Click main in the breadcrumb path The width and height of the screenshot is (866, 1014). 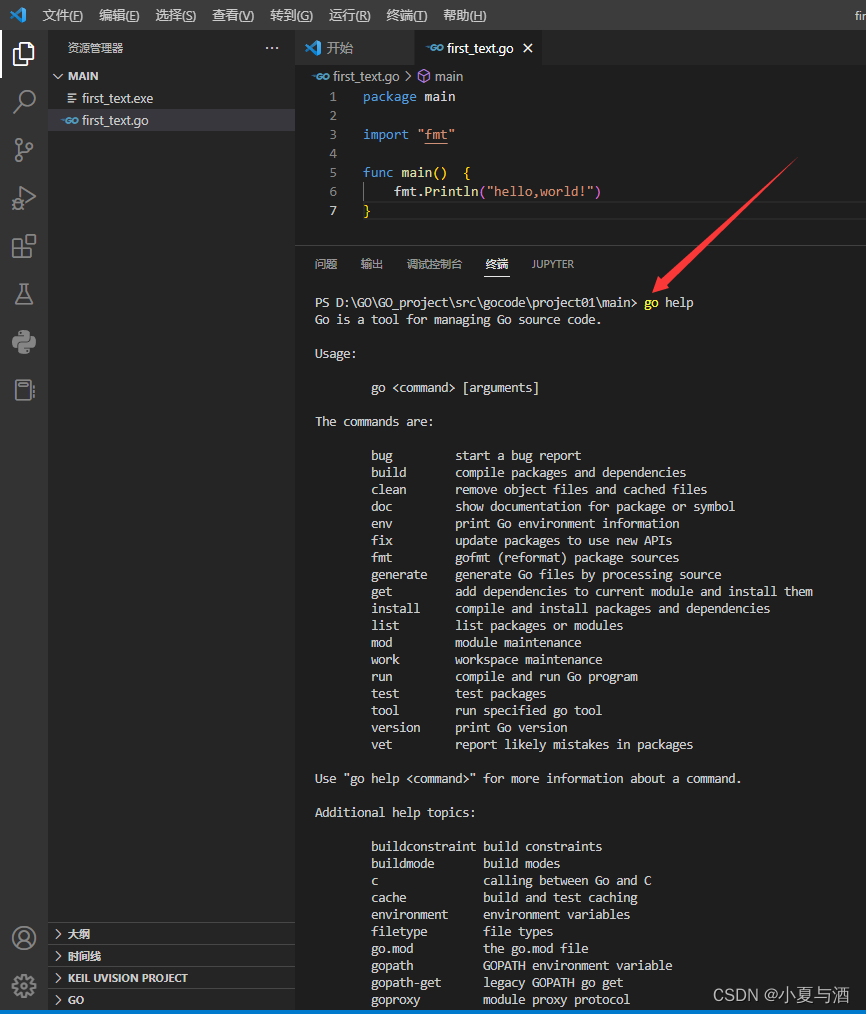tap(448, 76)
